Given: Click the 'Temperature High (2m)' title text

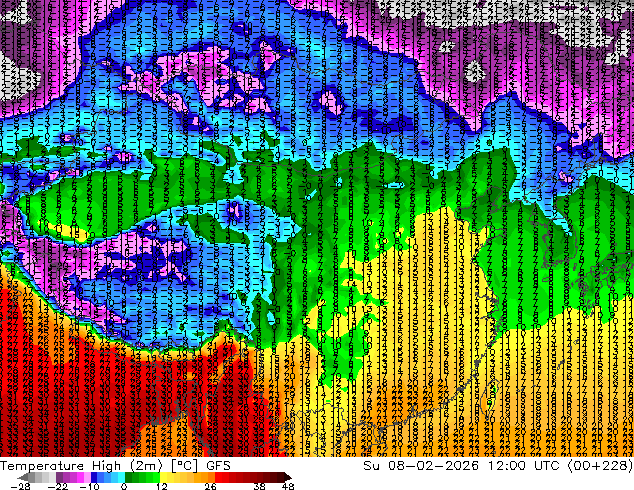Looking at the screenshot, I should click(x=81, y=466).
